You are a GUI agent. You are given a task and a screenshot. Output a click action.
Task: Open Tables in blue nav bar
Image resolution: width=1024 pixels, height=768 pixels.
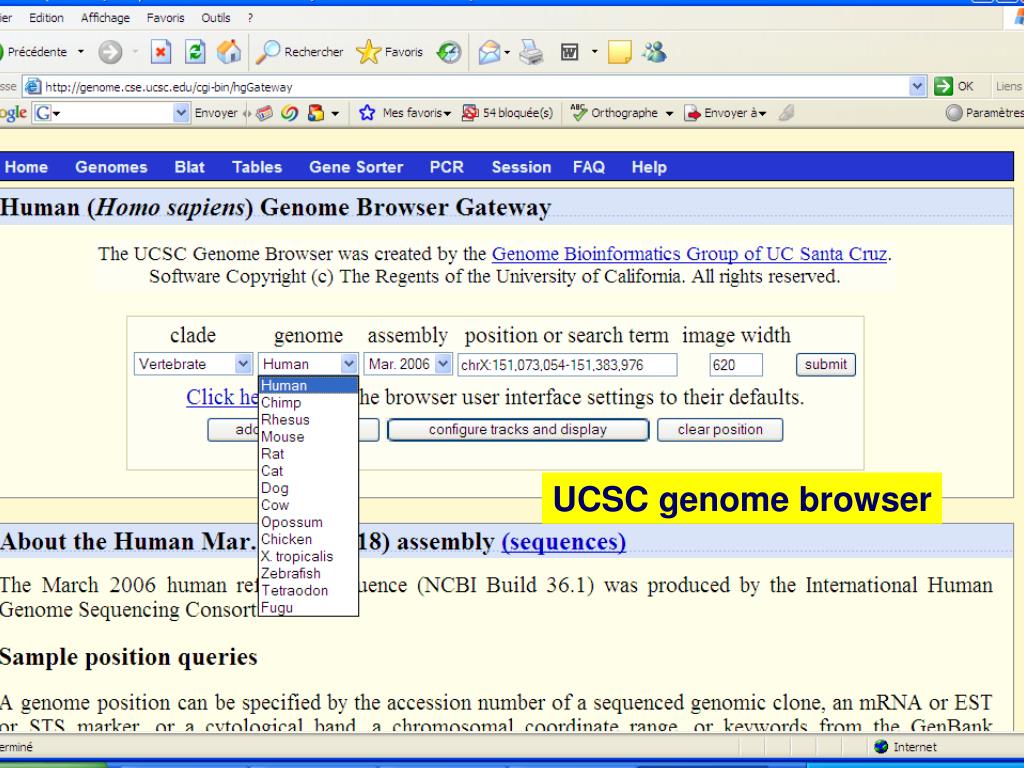pyautogui.click(x=257, y=167)
